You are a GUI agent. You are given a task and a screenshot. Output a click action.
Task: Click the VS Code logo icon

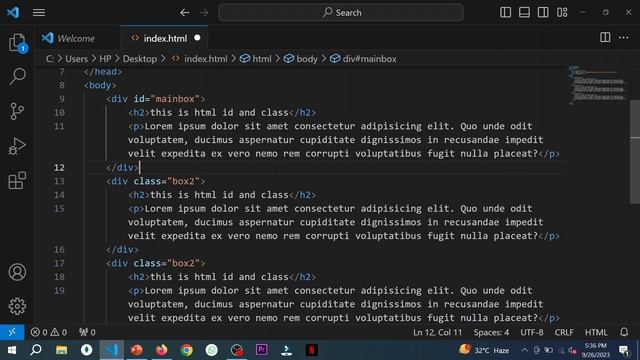[13, 13]
